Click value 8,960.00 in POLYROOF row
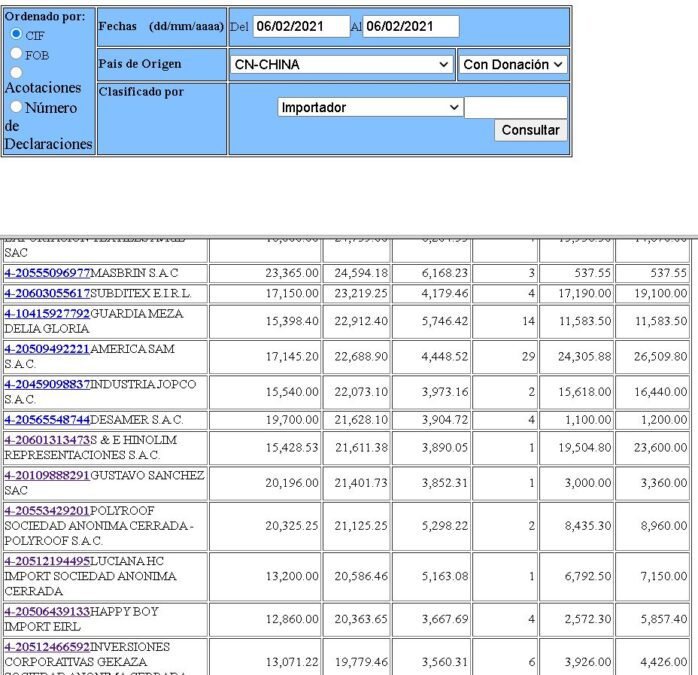 coord(664,526)
